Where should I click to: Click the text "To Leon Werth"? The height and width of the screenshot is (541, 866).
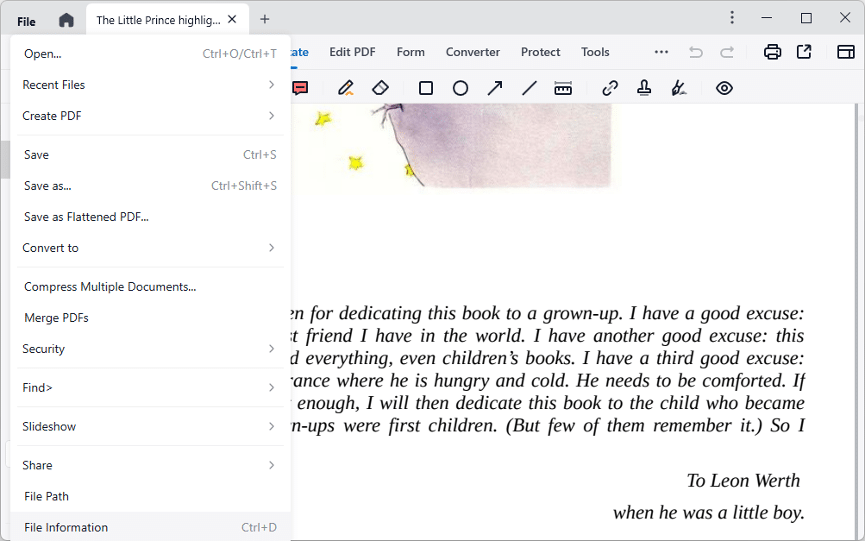743,480
